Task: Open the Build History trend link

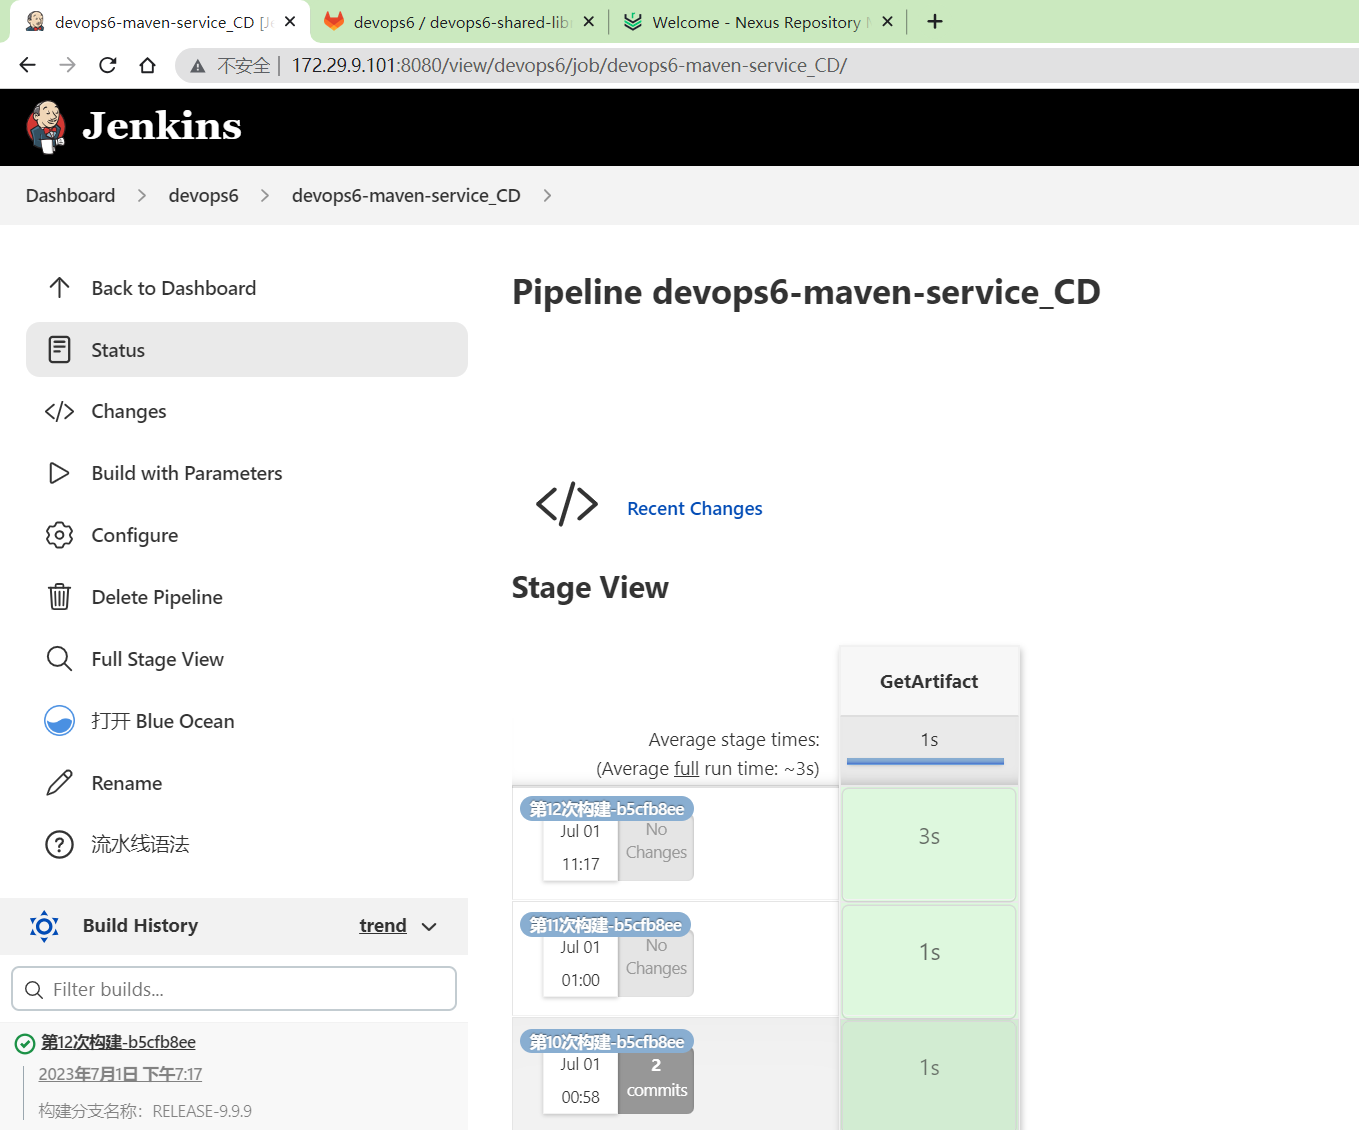Action: click(383, 926)
